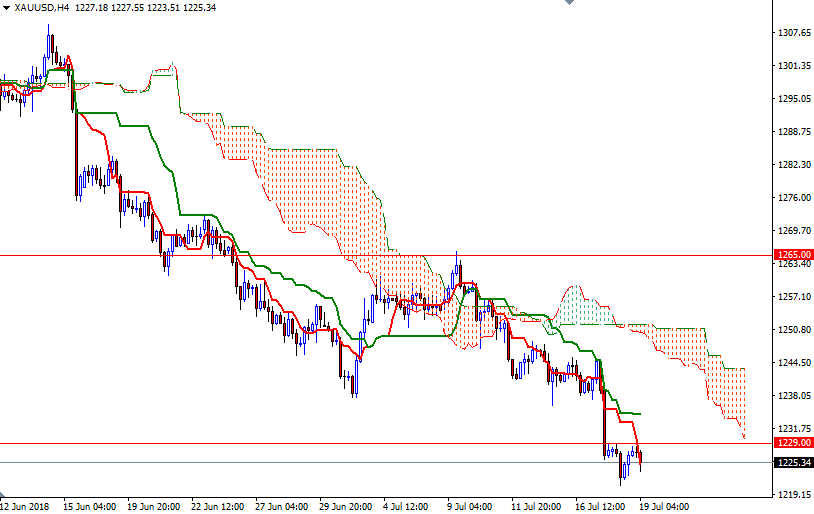This screenshot has width=814, height=514.
Task: Select the horizontal line at 1265.00
Action: (300, 255)
